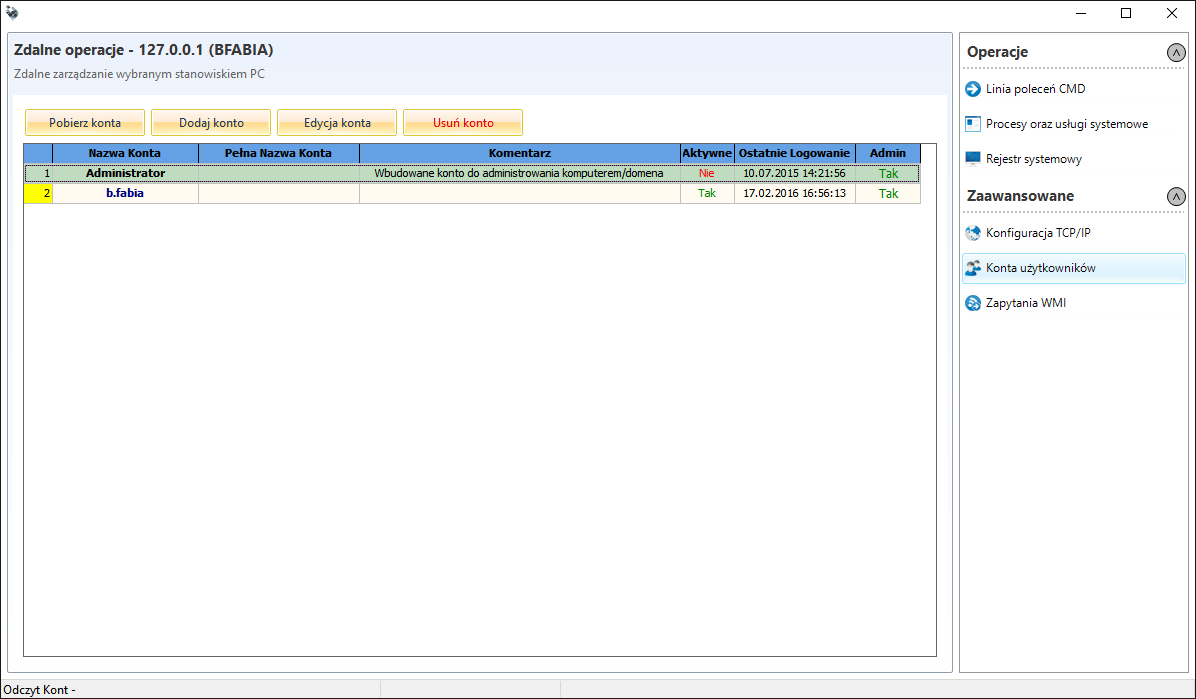This screenshot has height=699, width=1196.
Task: Sort by Ostatnie Logowanie column header
Action: pos(794,153)
